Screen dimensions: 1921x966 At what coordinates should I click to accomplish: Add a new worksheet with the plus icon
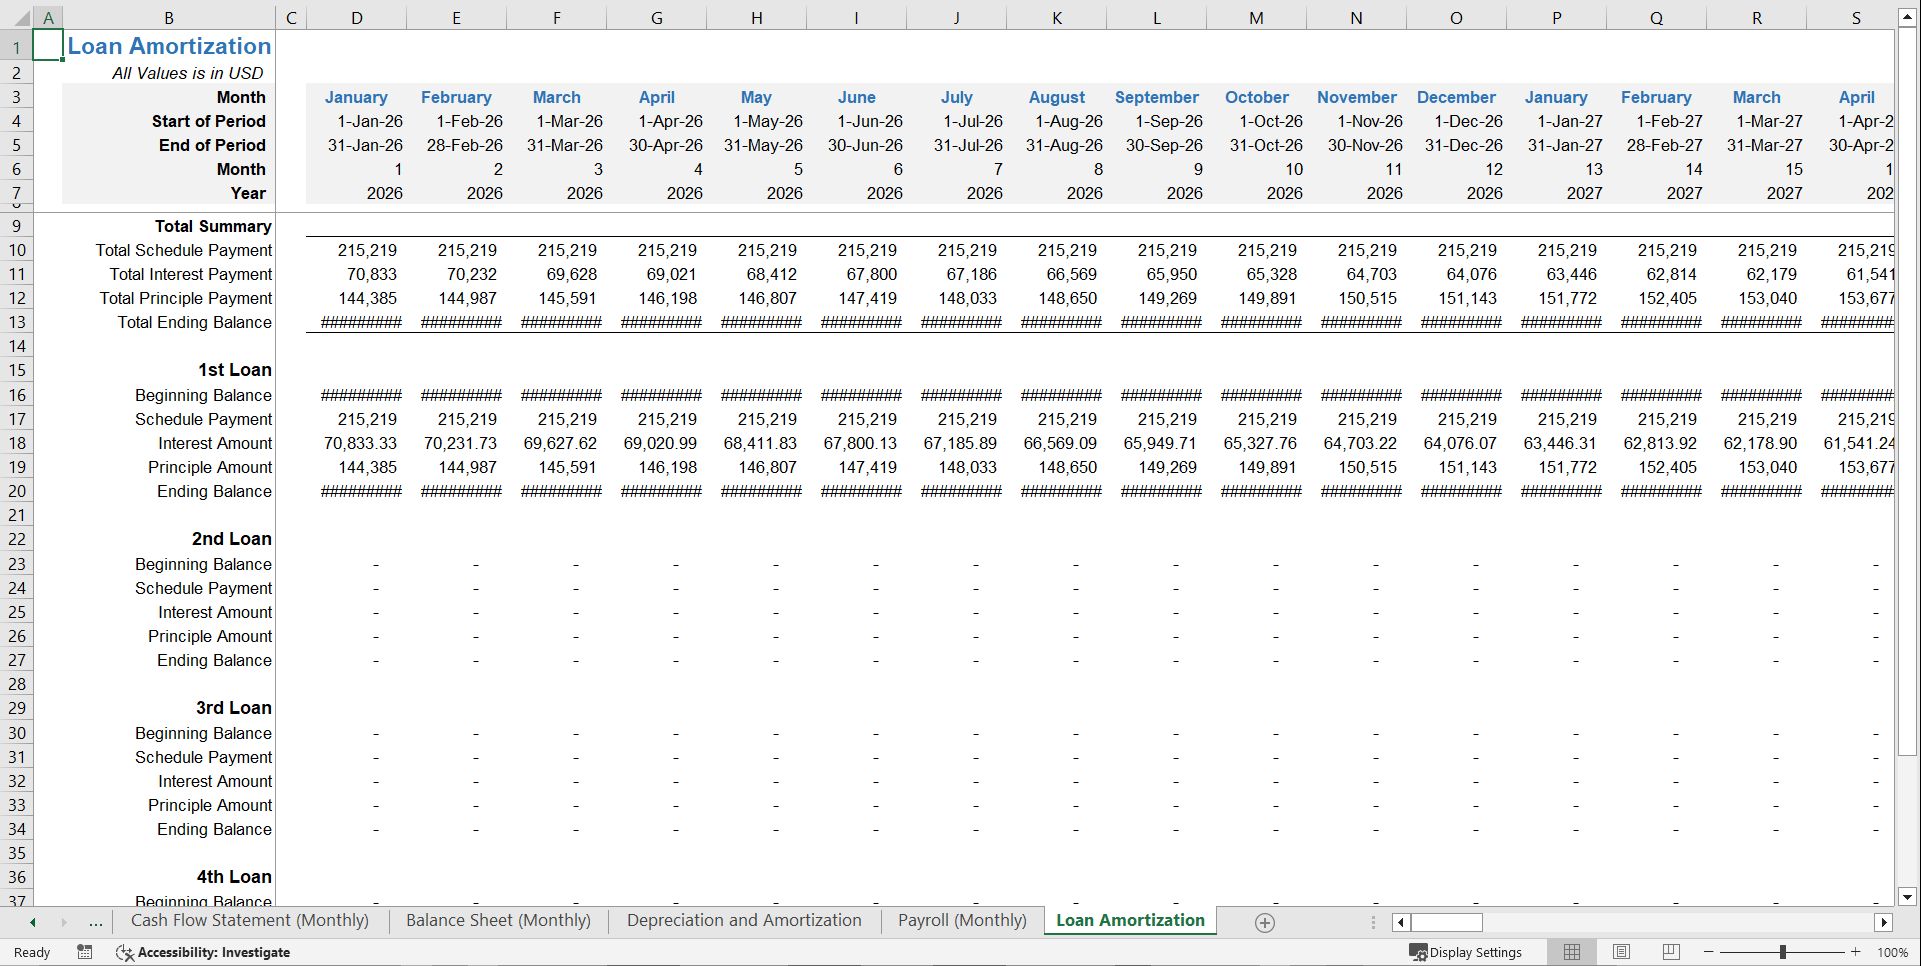pos(1264,922)
